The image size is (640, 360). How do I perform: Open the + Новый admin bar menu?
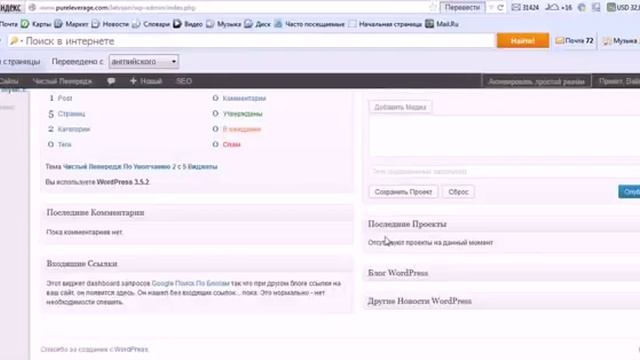pos(146,81)
